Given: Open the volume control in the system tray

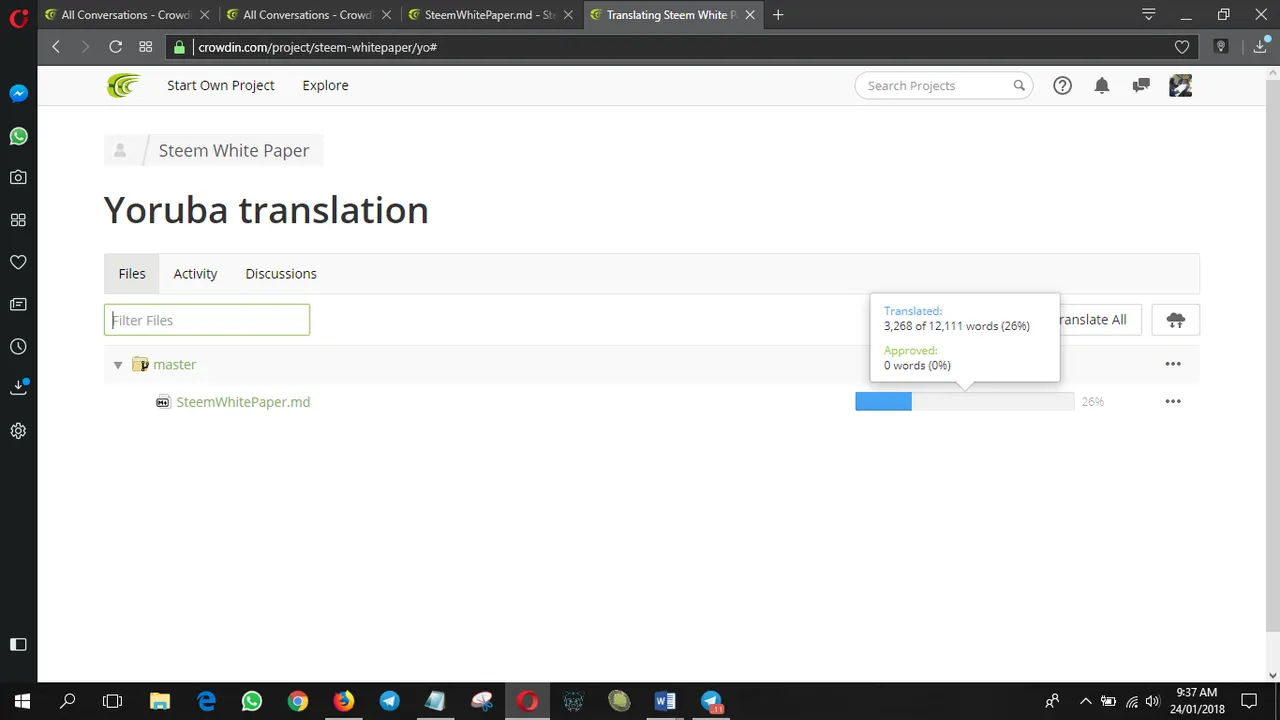Looking at the screenshot, I should coord(1153,701).
